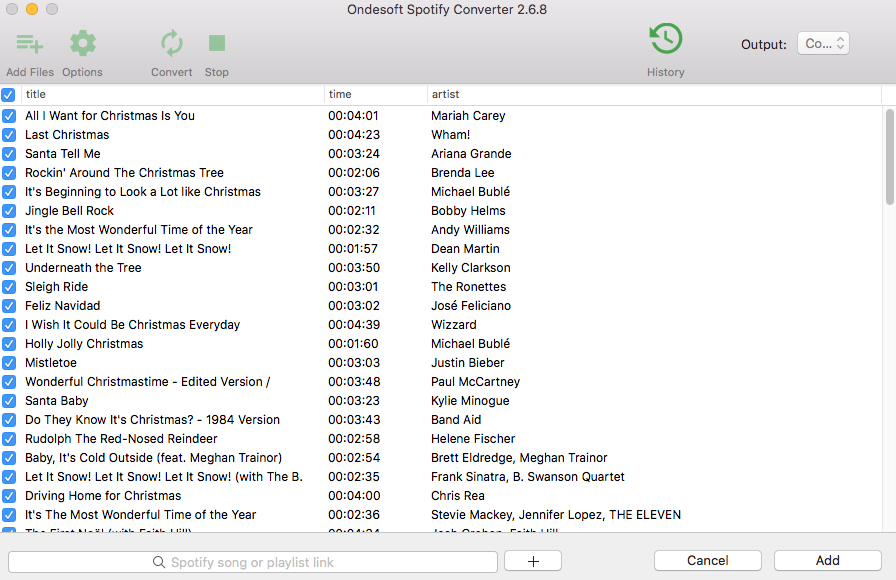The width and height of the screenshot is (896, 580).
Task: Focus the Spotify song or playlist link field
Action: pyautogui.click(x=253, y=562)
